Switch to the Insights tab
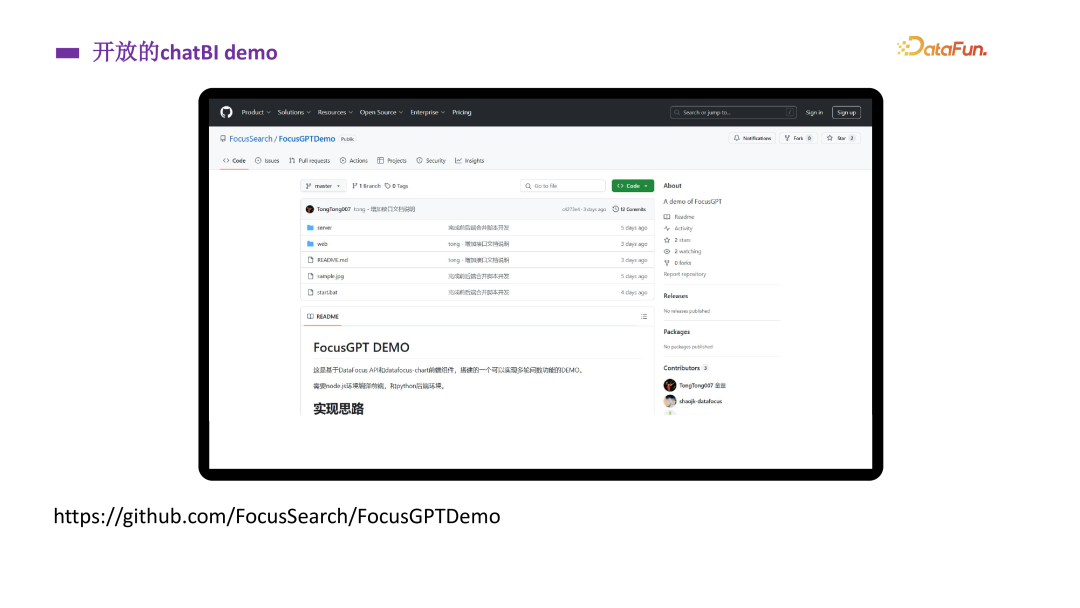The width and height of the screenshot is (1080, 608). pos(470,160)
